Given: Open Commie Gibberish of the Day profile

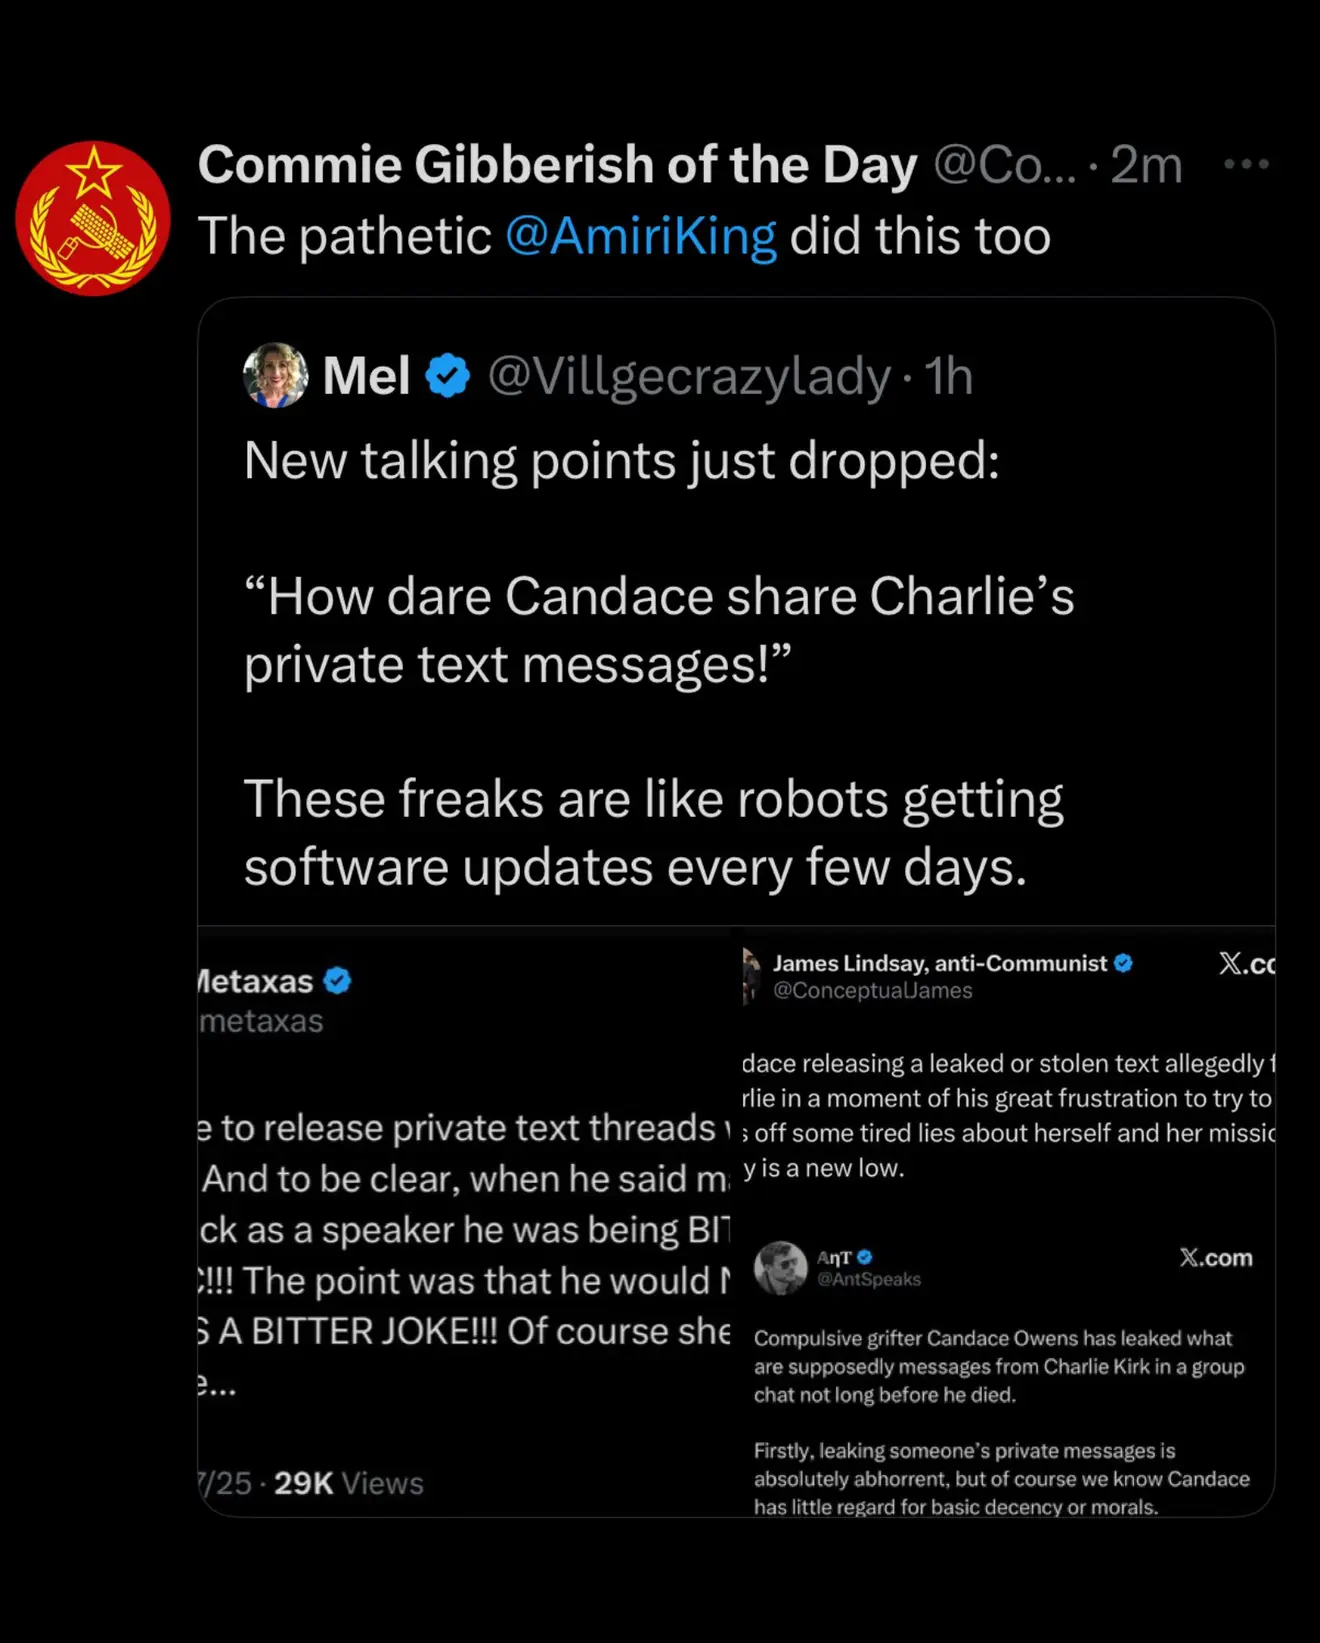Looking at the screenshot, I should (x=556, y=165).
